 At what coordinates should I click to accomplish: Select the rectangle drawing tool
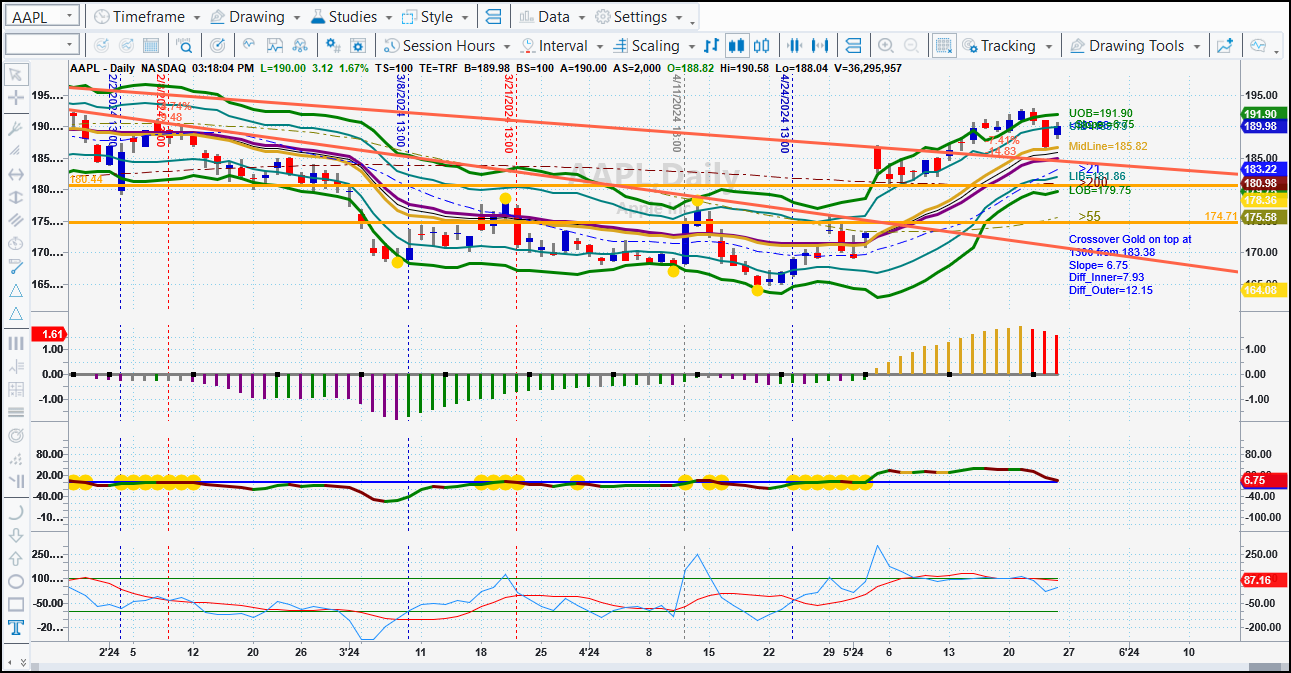click(x=16, y=605)
